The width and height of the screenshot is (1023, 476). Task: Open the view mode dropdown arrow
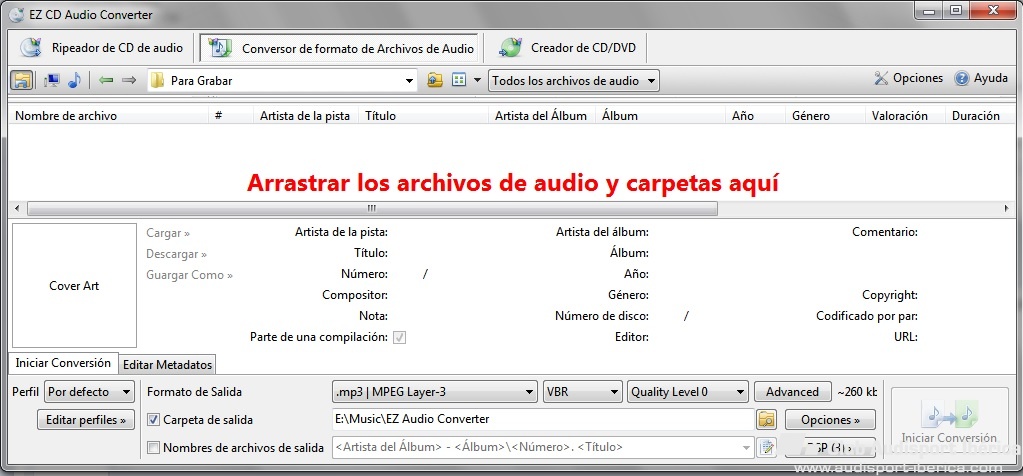(x=478, y=81)
